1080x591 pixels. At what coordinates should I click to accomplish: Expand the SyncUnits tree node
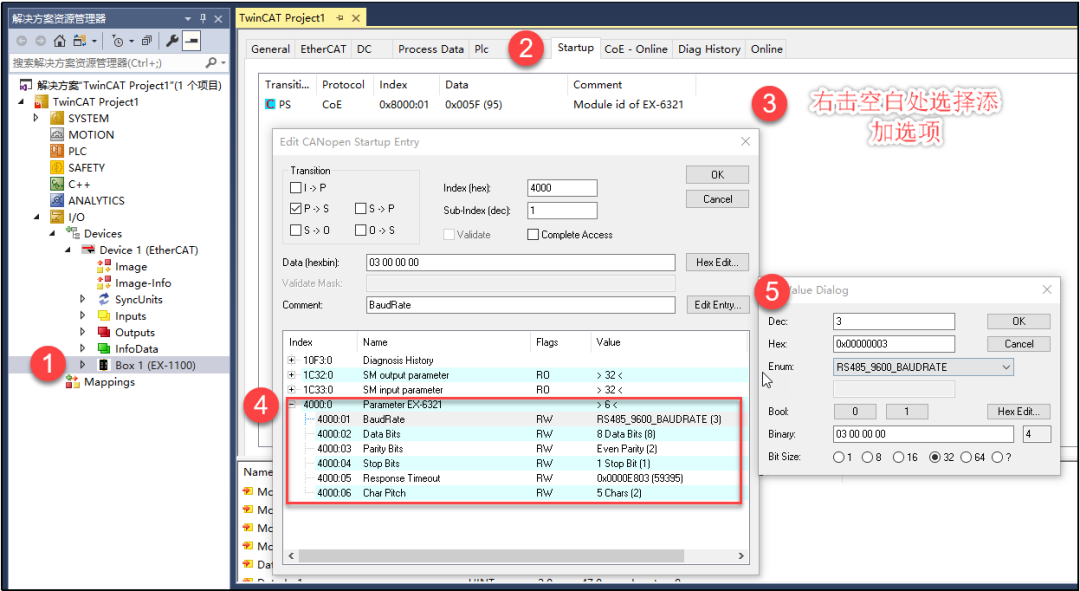pyautogui.click(x=83, y=300)
